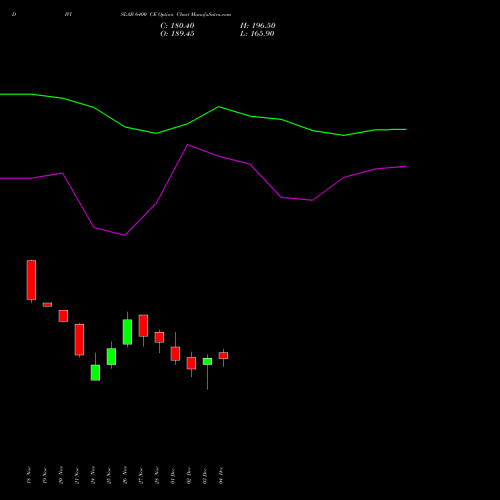Click the 6400 CE Option Chart title text
Screen dimensions: 500x500
[x=176, y=14]
